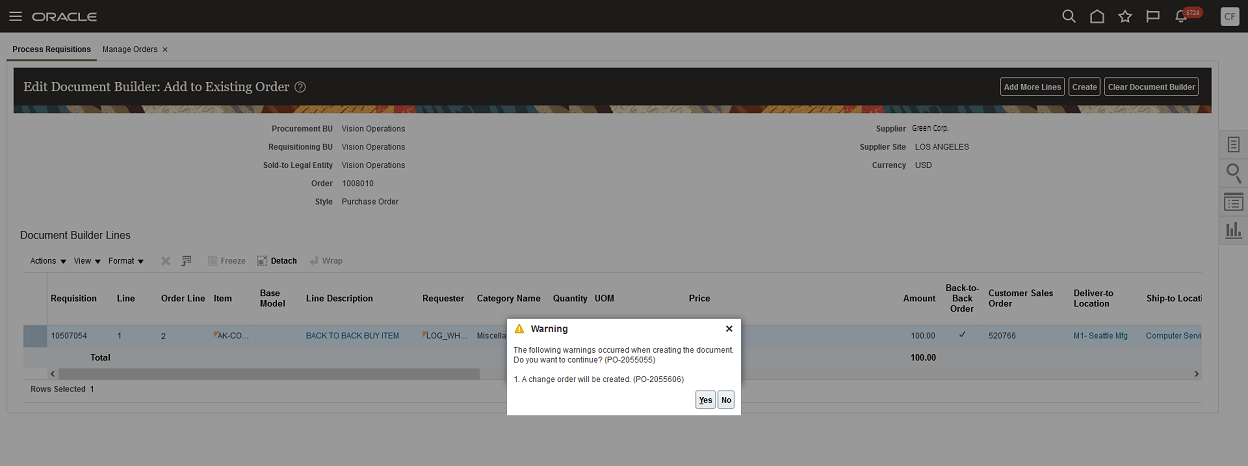Screen dimensions: 1248x466
Task: Open the M1- Seattle Mfg link
Action: 1100,336
